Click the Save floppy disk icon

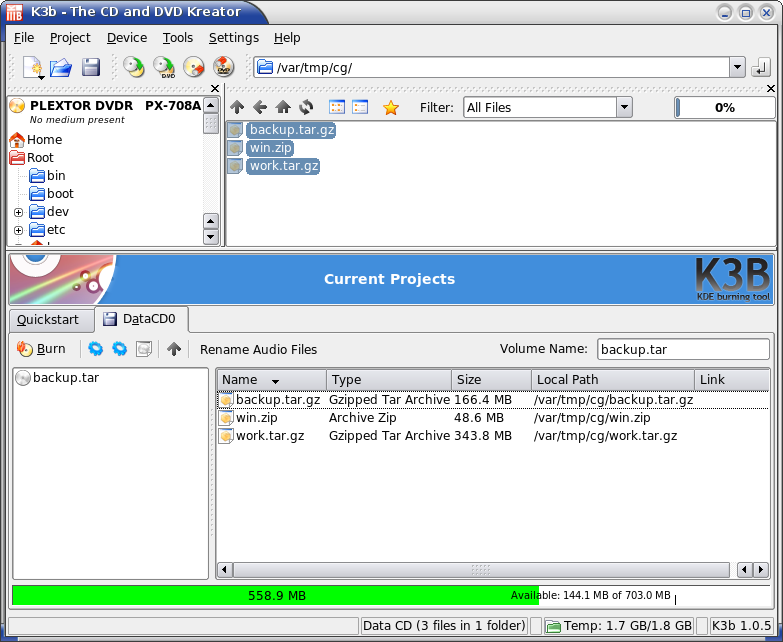91,67
